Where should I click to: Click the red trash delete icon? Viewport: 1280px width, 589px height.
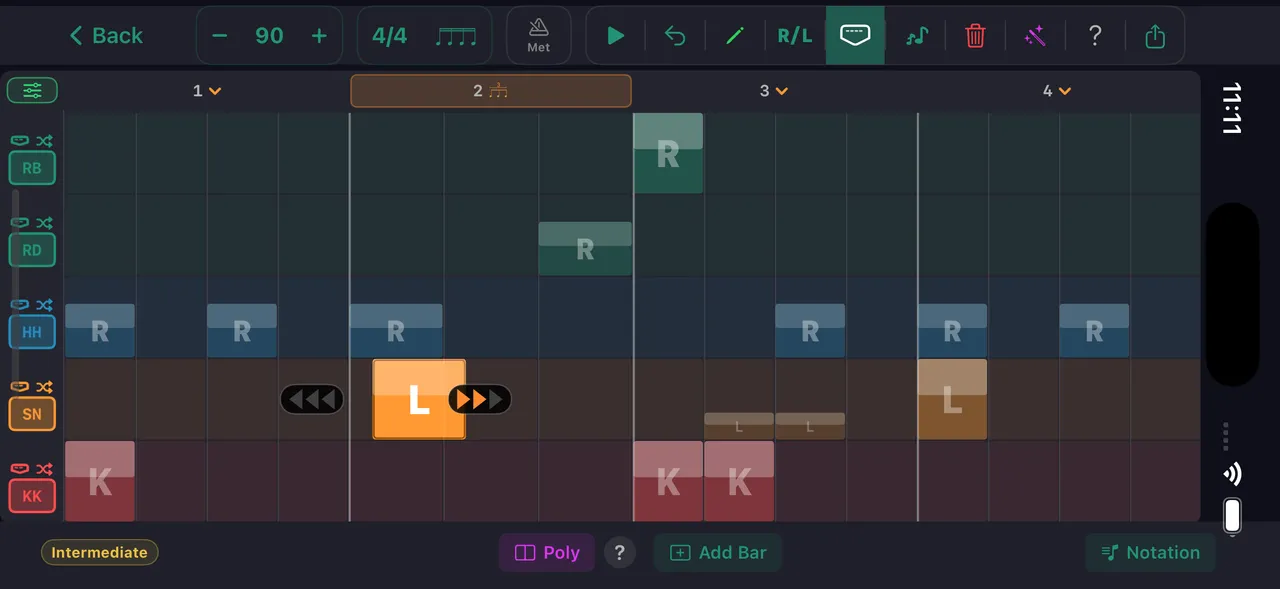tap(975, 36)
